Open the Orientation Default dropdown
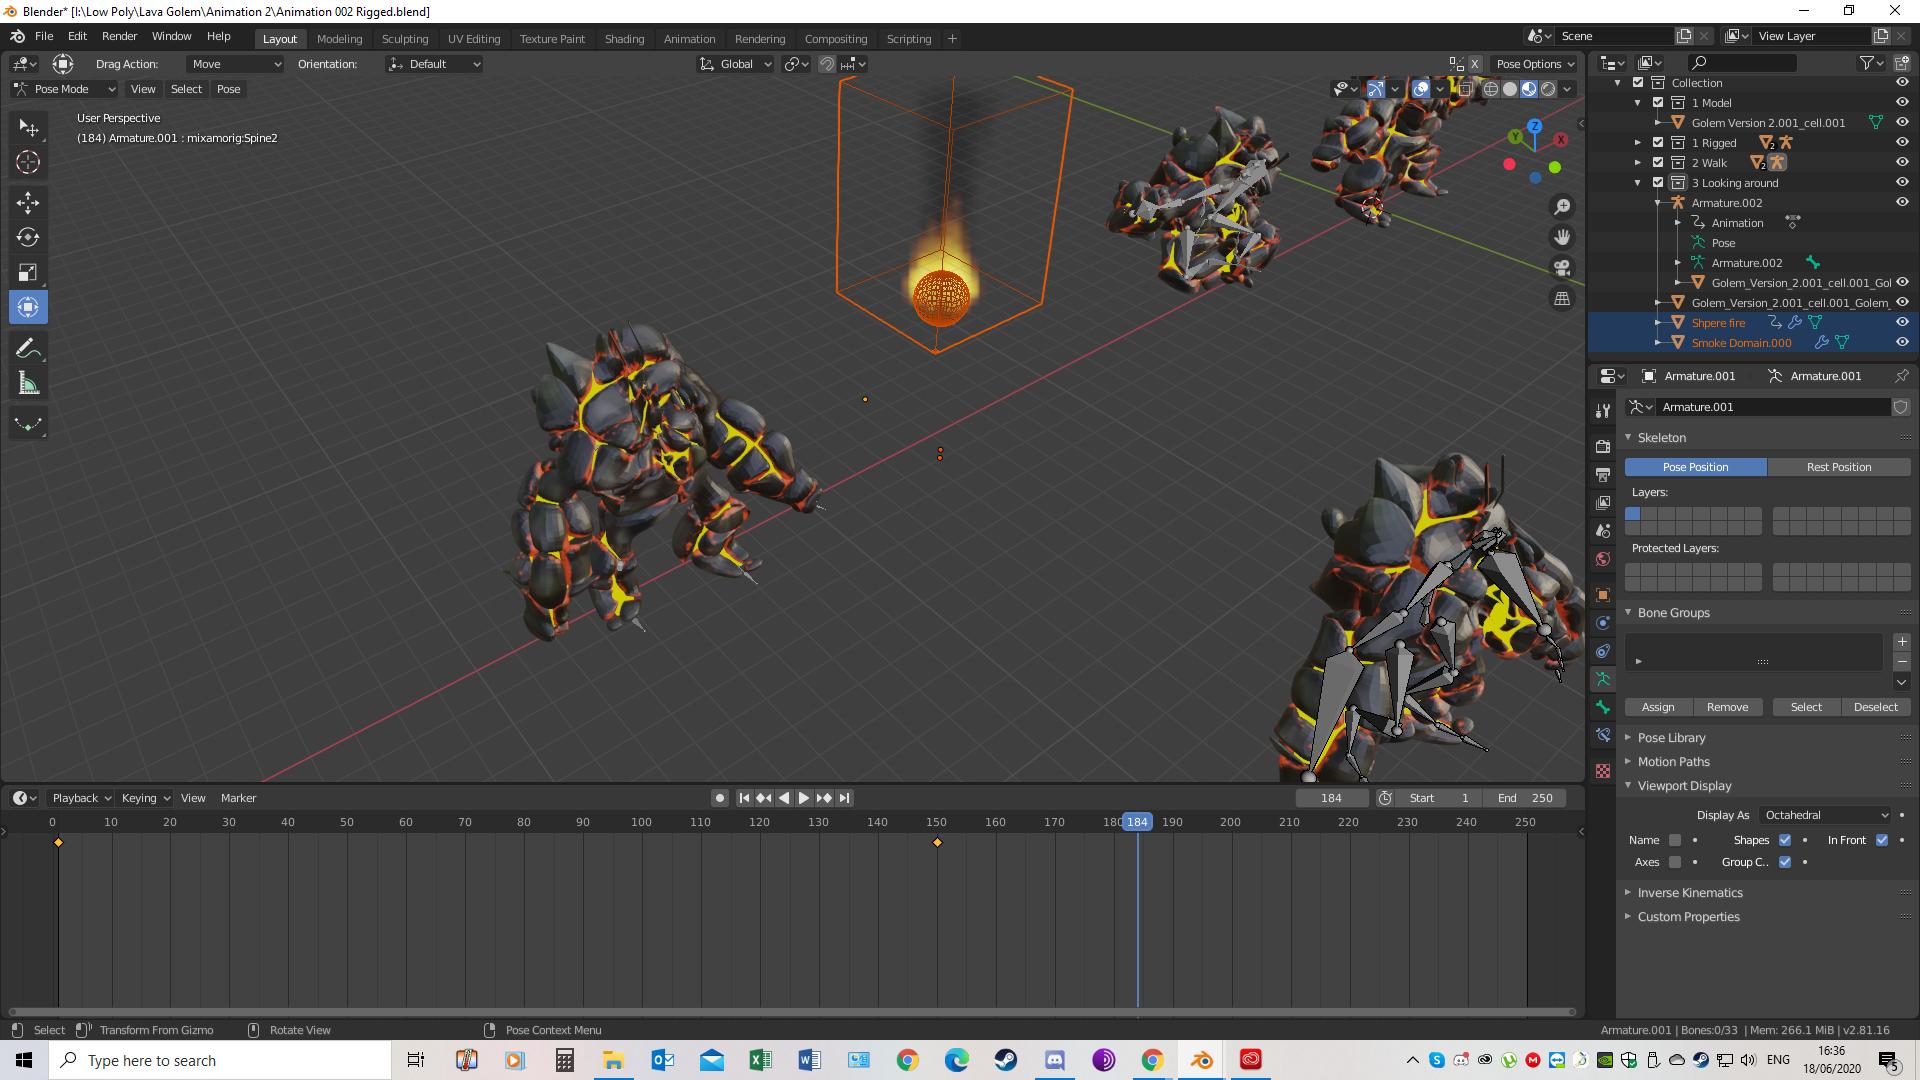Viewport: 1920px width, 1080px height. [435, 64]
